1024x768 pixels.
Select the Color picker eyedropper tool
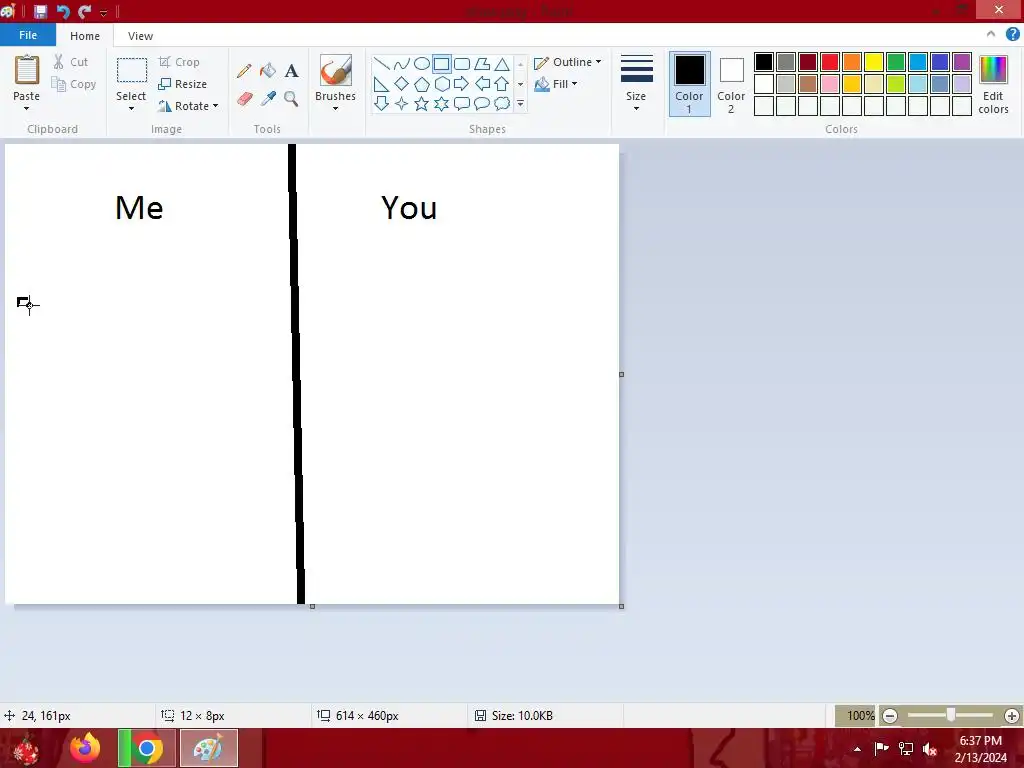pos(268,99)
